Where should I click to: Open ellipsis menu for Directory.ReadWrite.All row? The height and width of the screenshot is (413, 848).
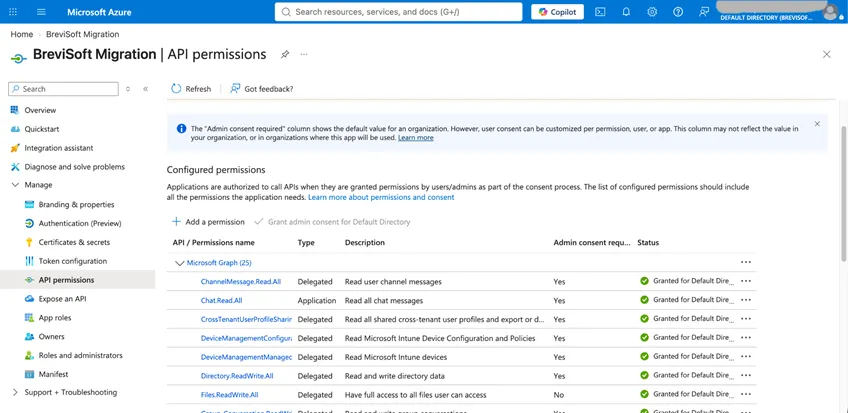pyautogui.click(x=746, y=375)
